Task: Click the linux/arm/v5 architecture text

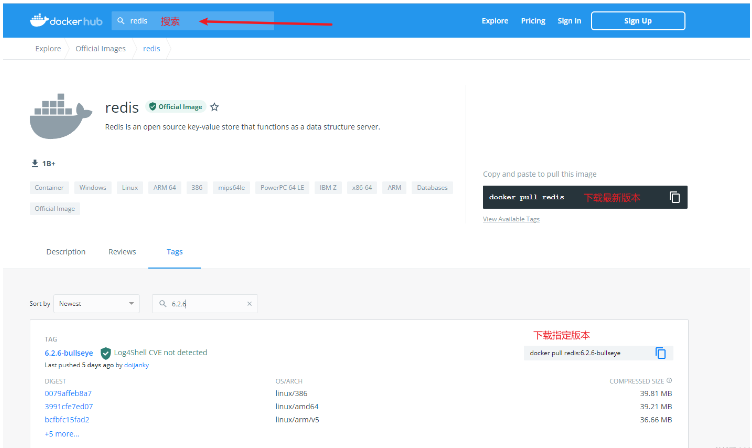Action: point(297,419)
